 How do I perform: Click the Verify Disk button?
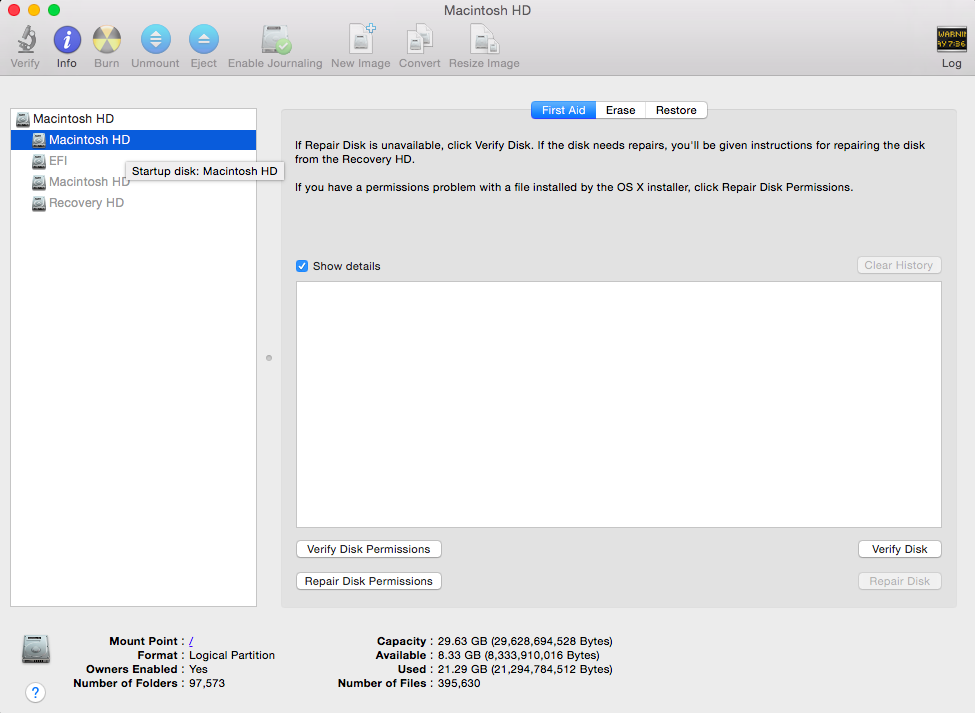[x=899, y=550]
